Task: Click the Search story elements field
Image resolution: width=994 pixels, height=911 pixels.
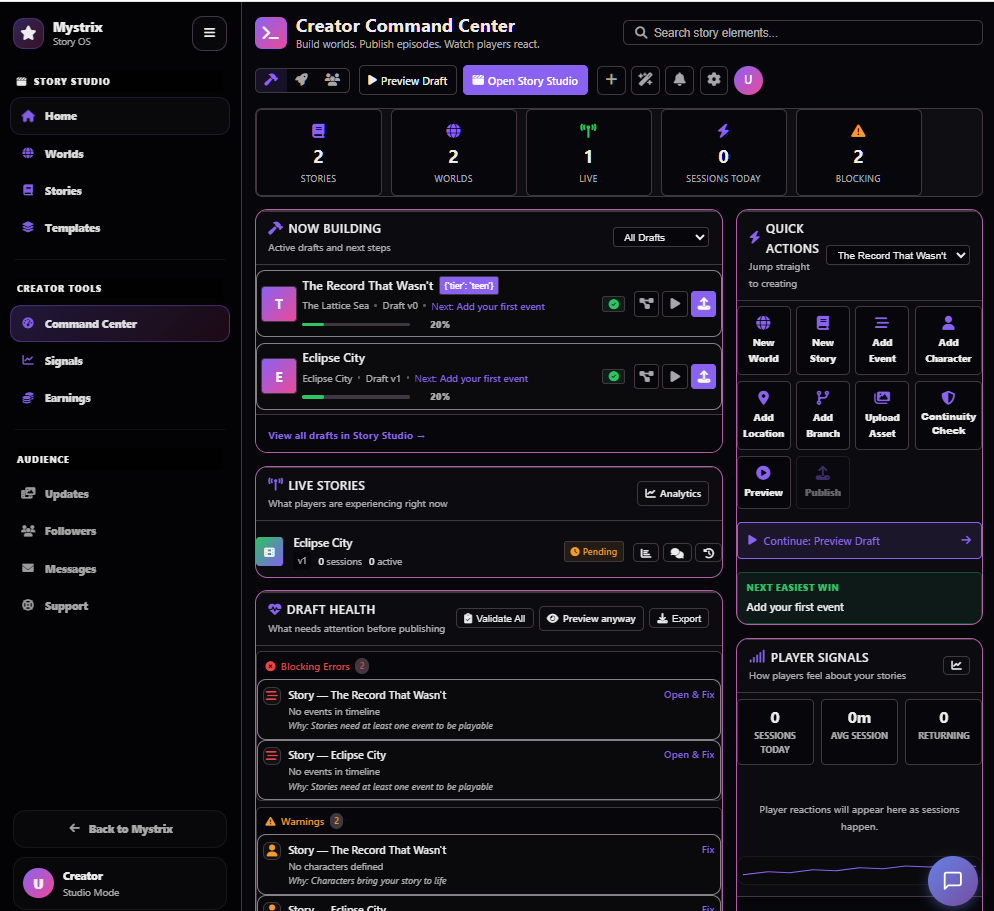Action: 802,32
